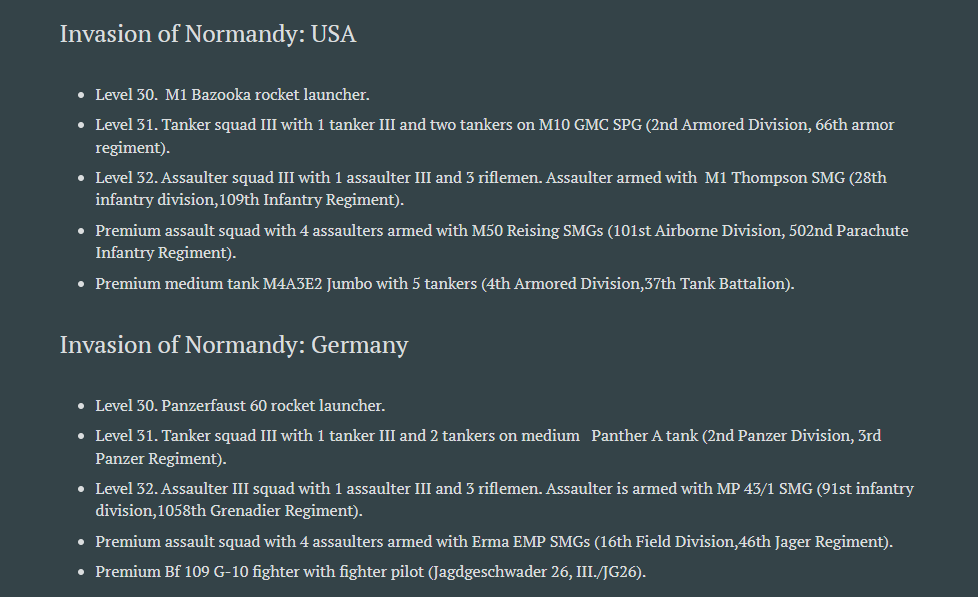Click the "Invasion of Normandy: Germany" heading
The width and height of the screenshot is (978, 597).
[234, 345]
